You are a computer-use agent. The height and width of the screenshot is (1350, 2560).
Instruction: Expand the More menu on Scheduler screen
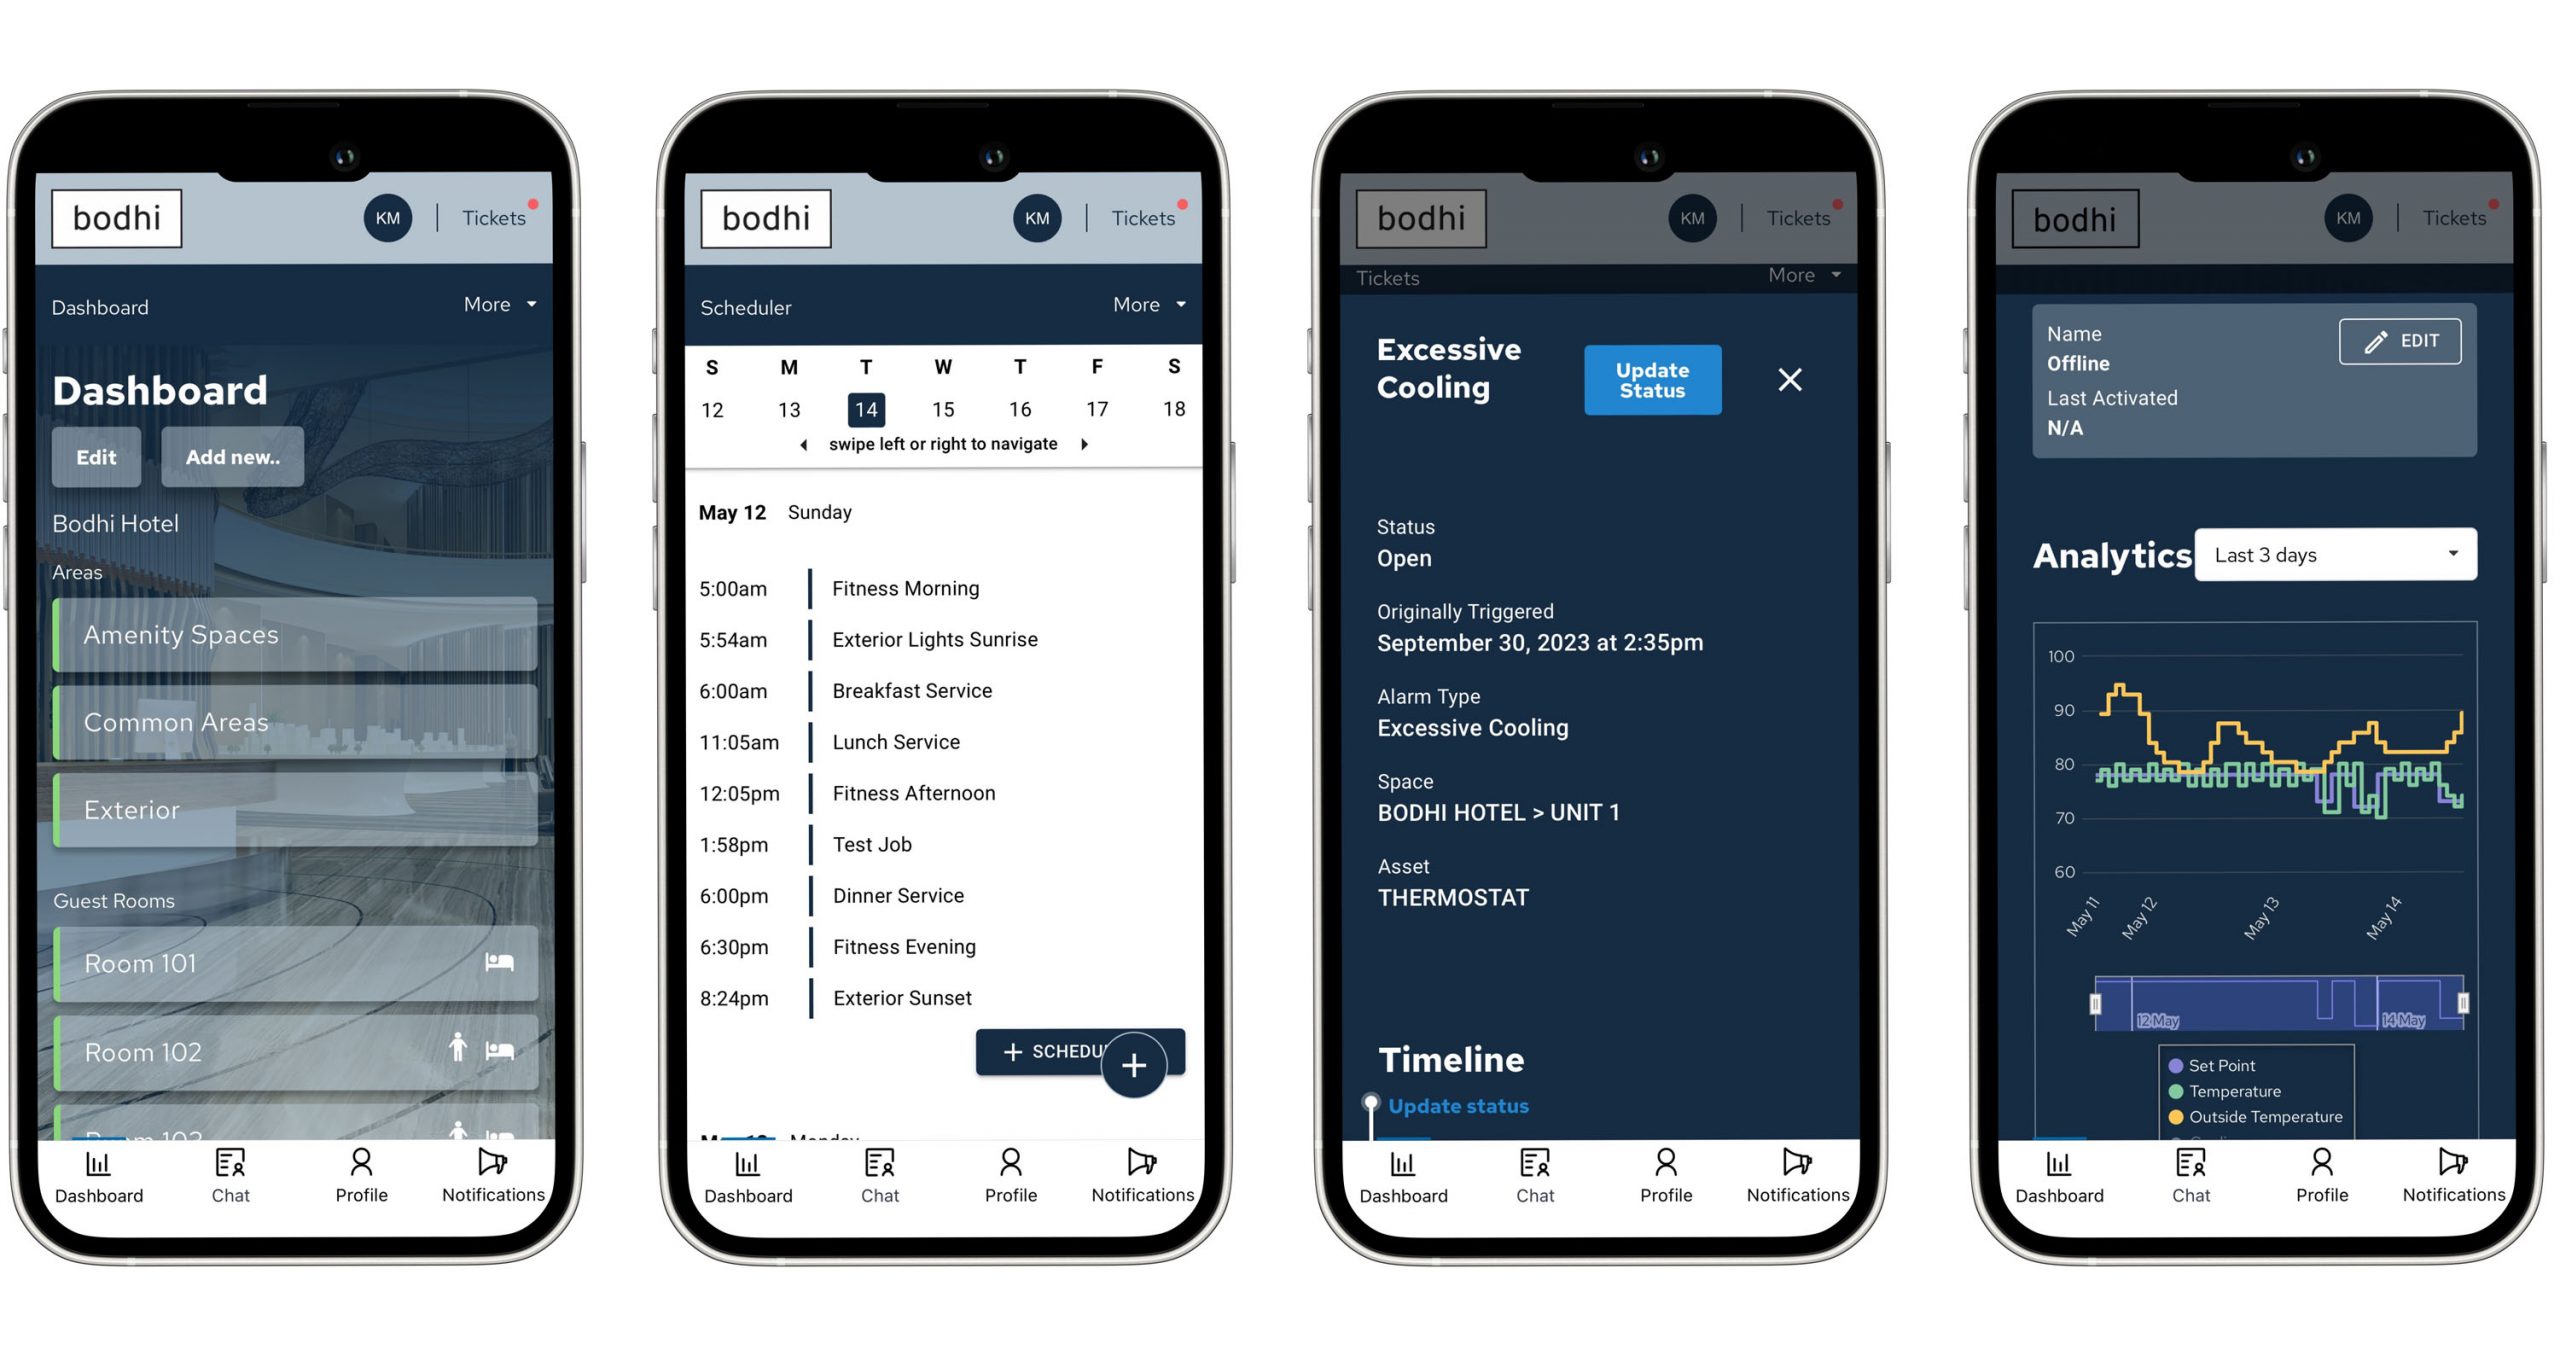tap(1153, 305)
